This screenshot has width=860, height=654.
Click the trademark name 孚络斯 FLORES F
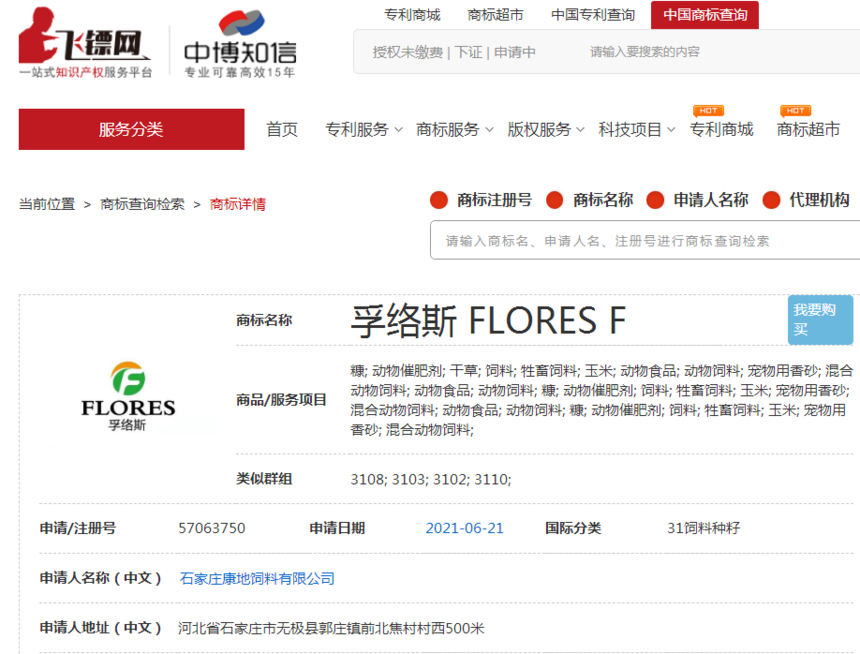point(488,321)
